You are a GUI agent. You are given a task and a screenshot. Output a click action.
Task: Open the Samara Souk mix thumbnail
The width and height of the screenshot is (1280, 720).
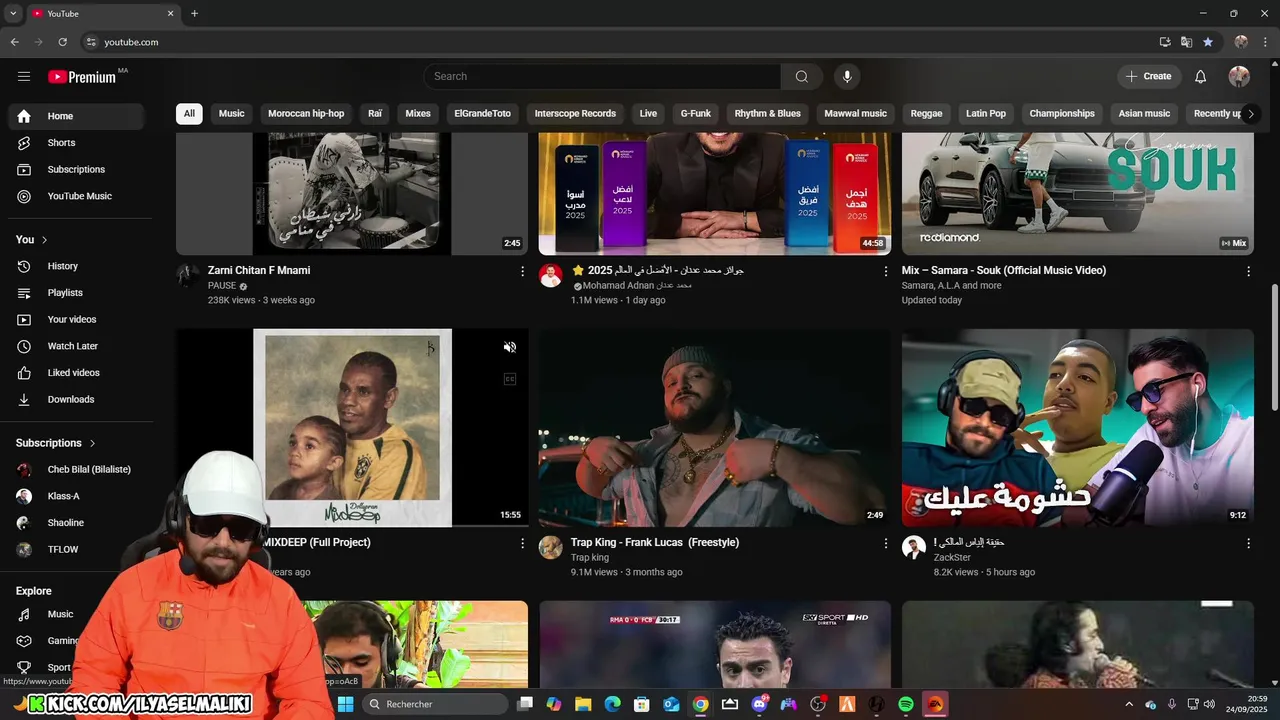pos(1078,193)
